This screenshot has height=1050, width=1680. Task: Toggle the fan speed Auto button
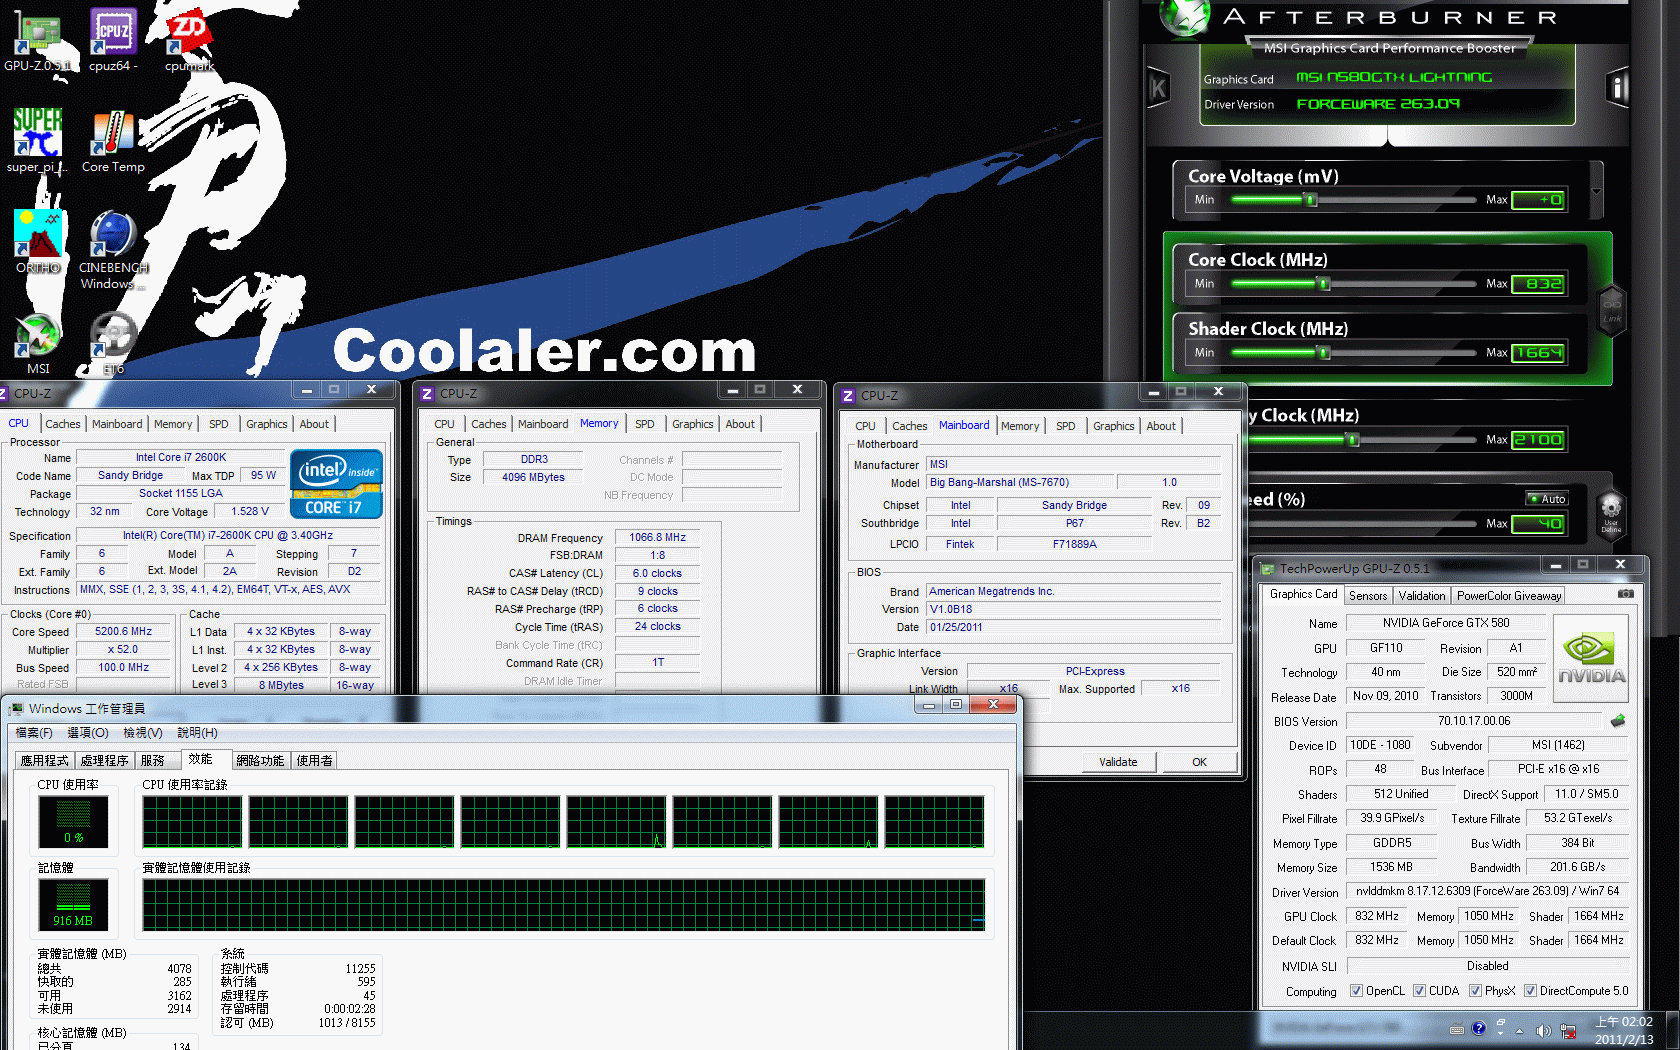[1547, 499]
